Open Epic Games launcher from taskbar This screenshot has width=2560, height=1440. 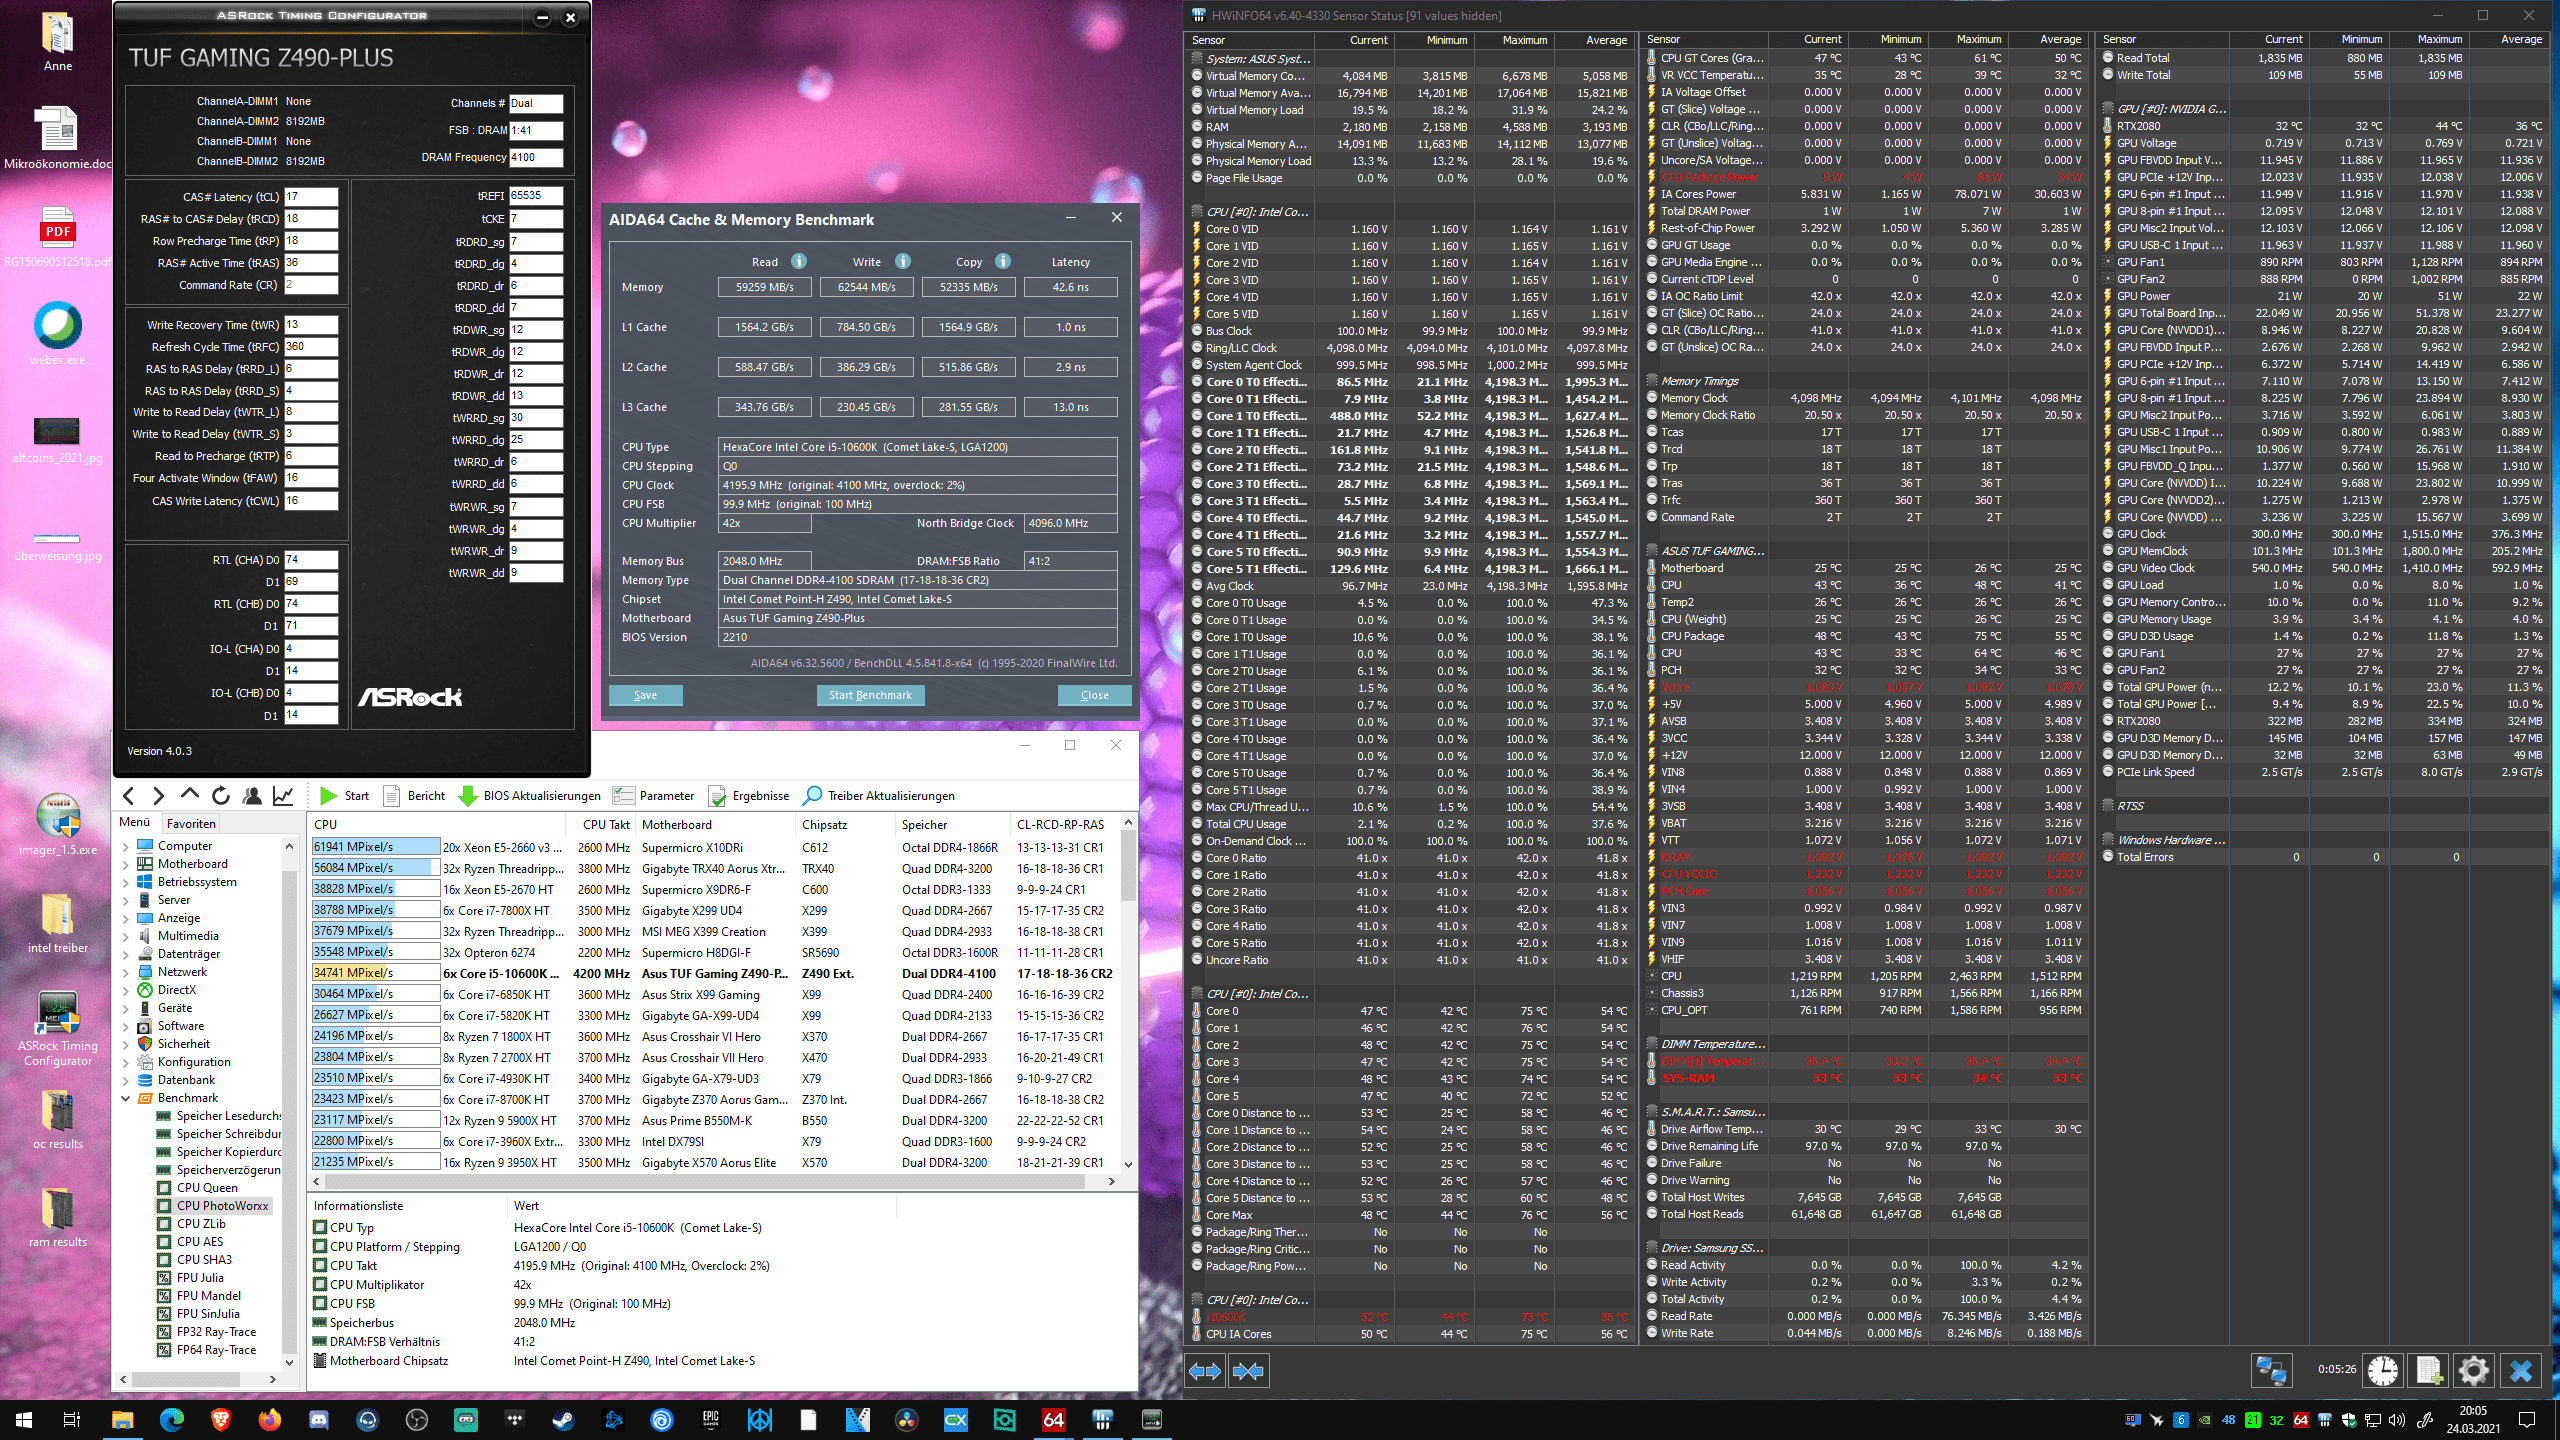pos(711,1420)
